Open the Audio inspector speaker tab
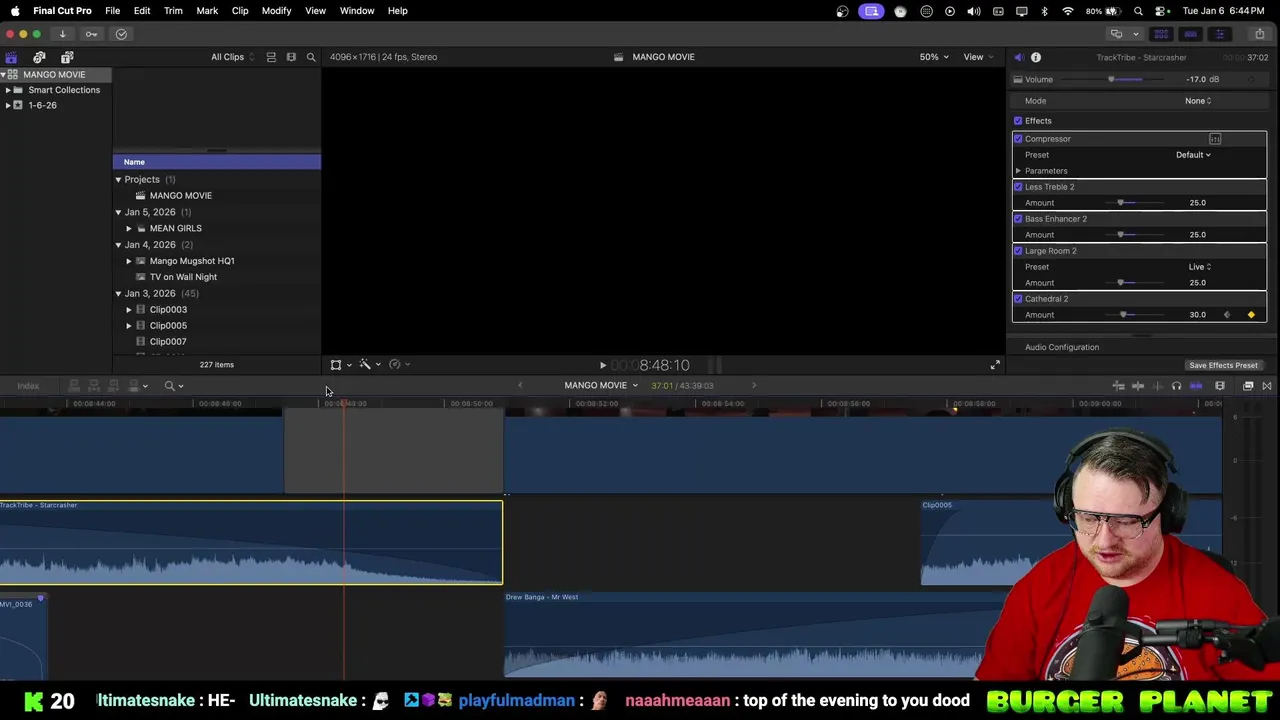 (1018, 57)
